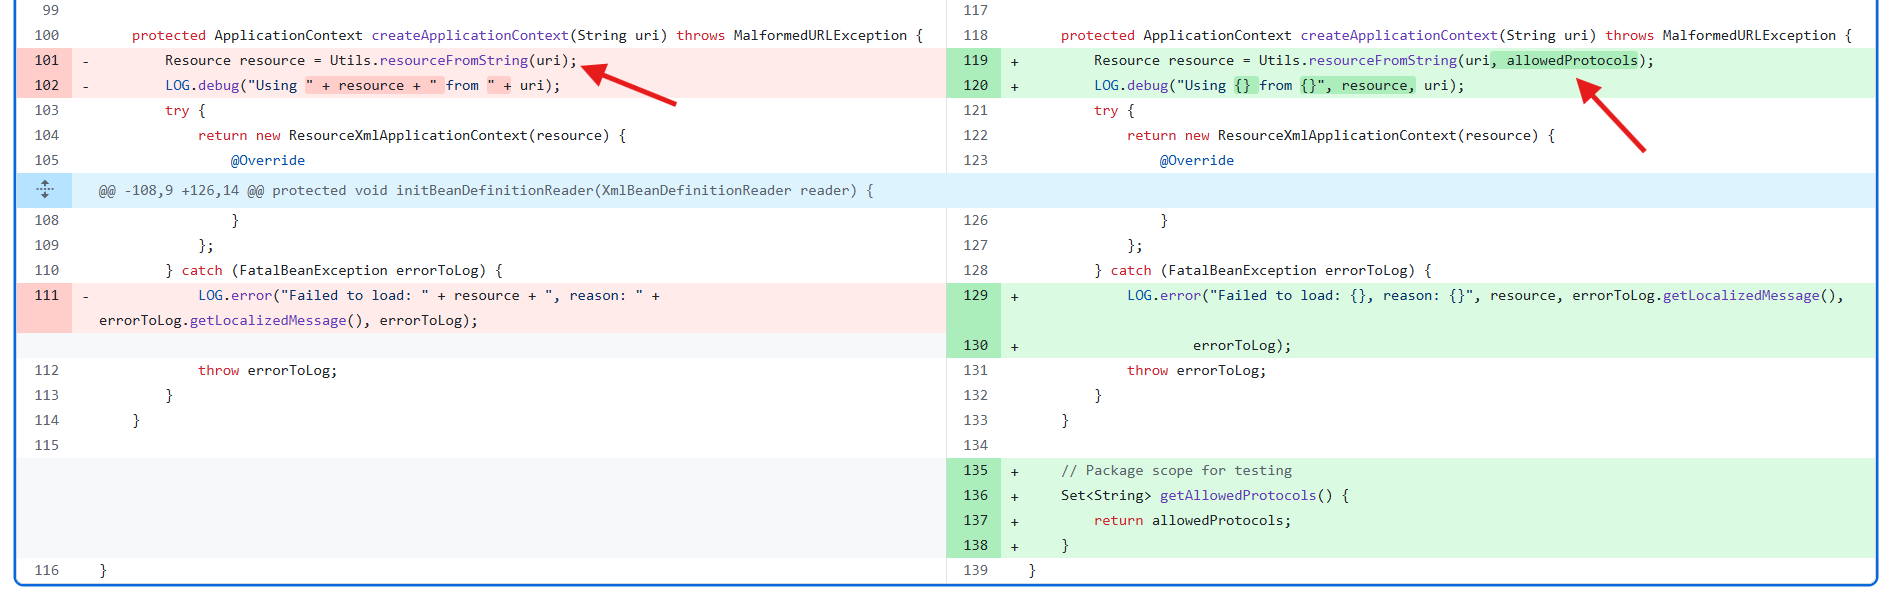Select added line number 119
This screenshot has width=1887, height=590.
[x=975, y=60]
